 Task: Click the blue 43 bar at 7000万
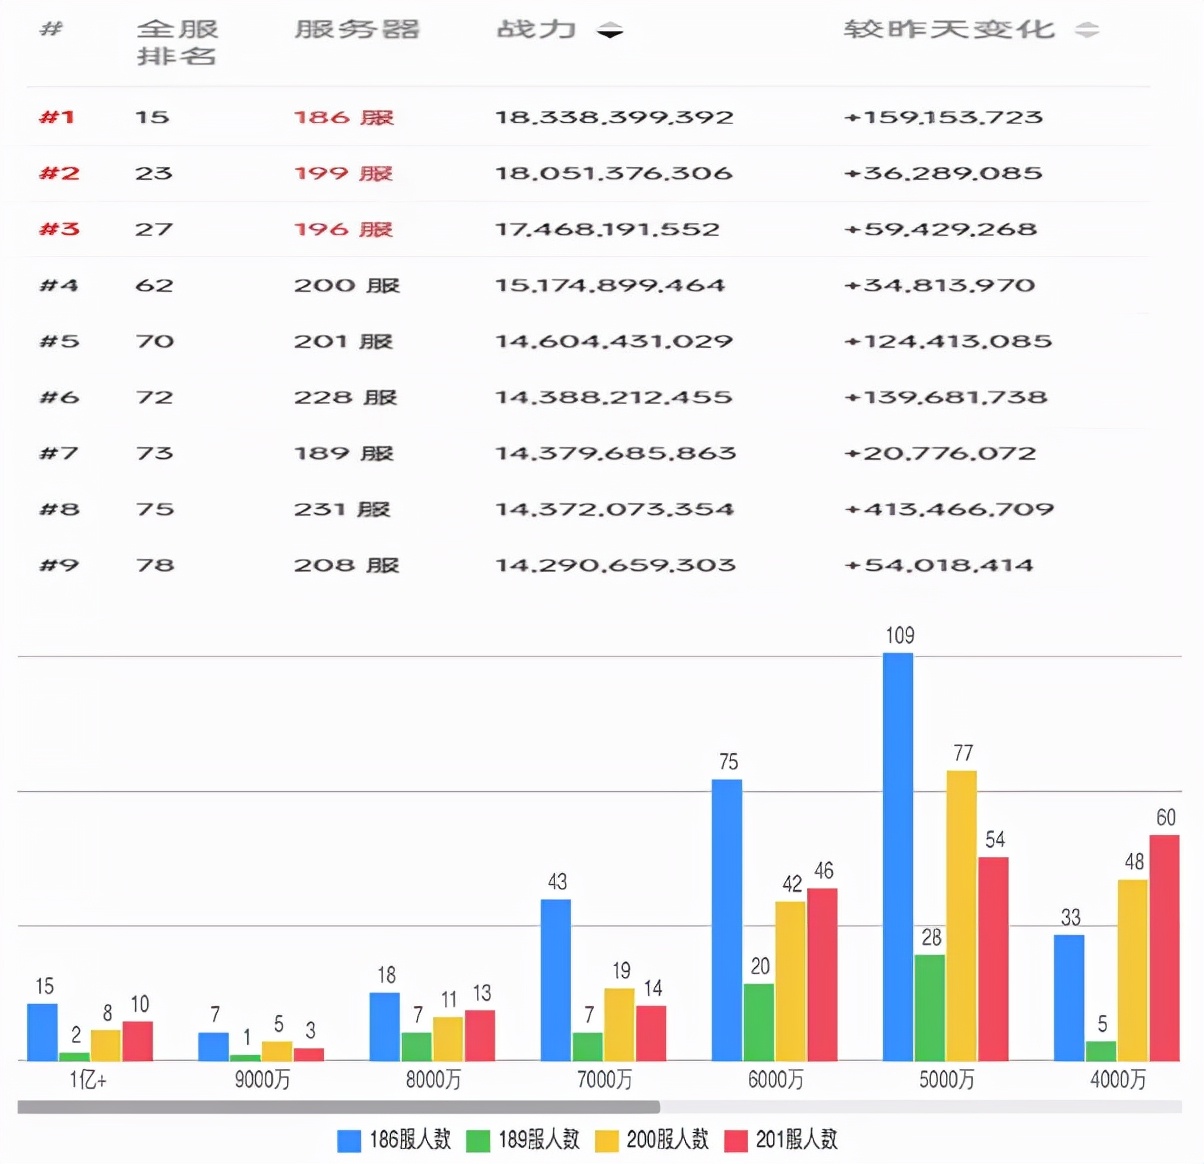[x=556, y=980]
